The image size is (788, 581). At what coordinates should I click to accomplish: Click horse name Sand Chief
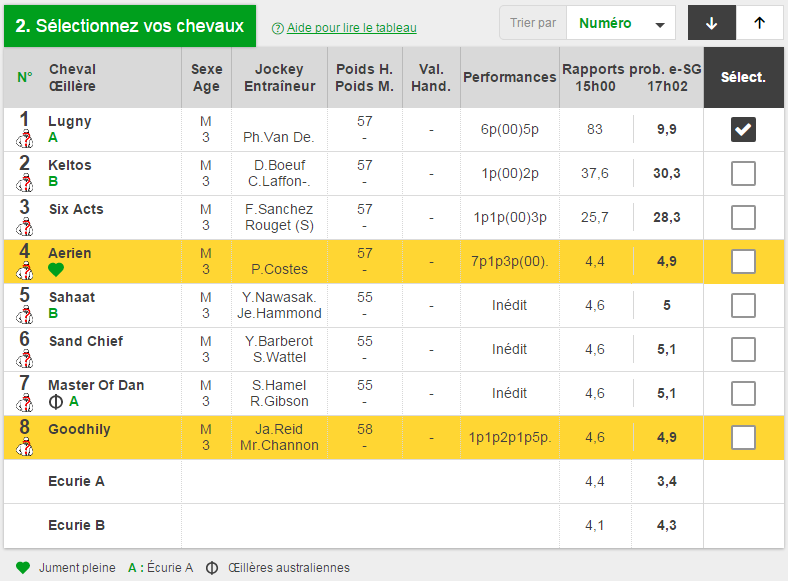tap(86, 341)
